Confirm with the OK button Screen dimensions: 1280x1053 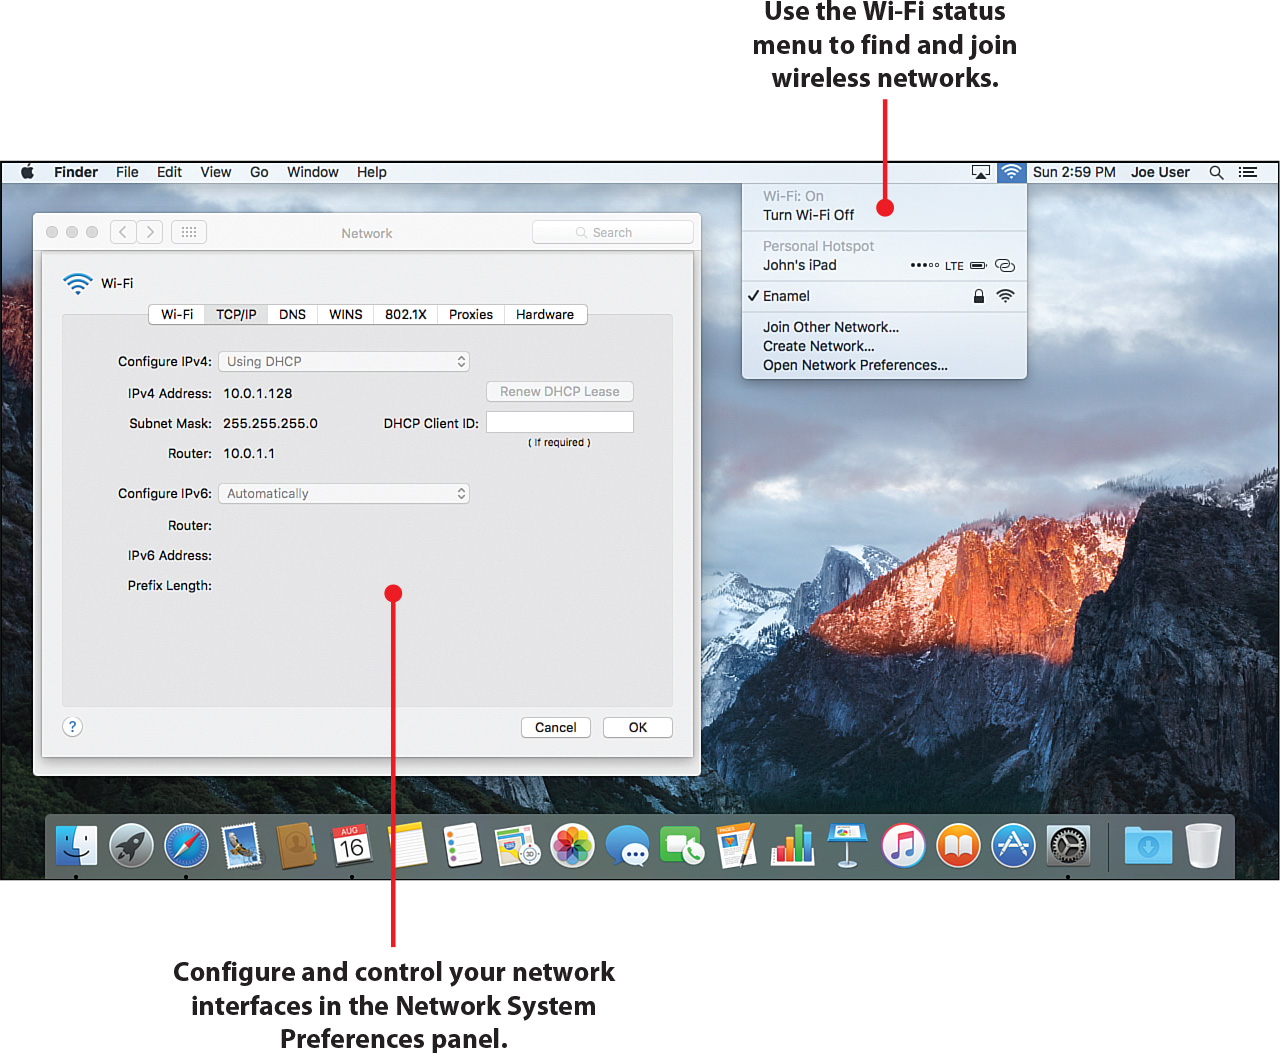pos(638,728)
